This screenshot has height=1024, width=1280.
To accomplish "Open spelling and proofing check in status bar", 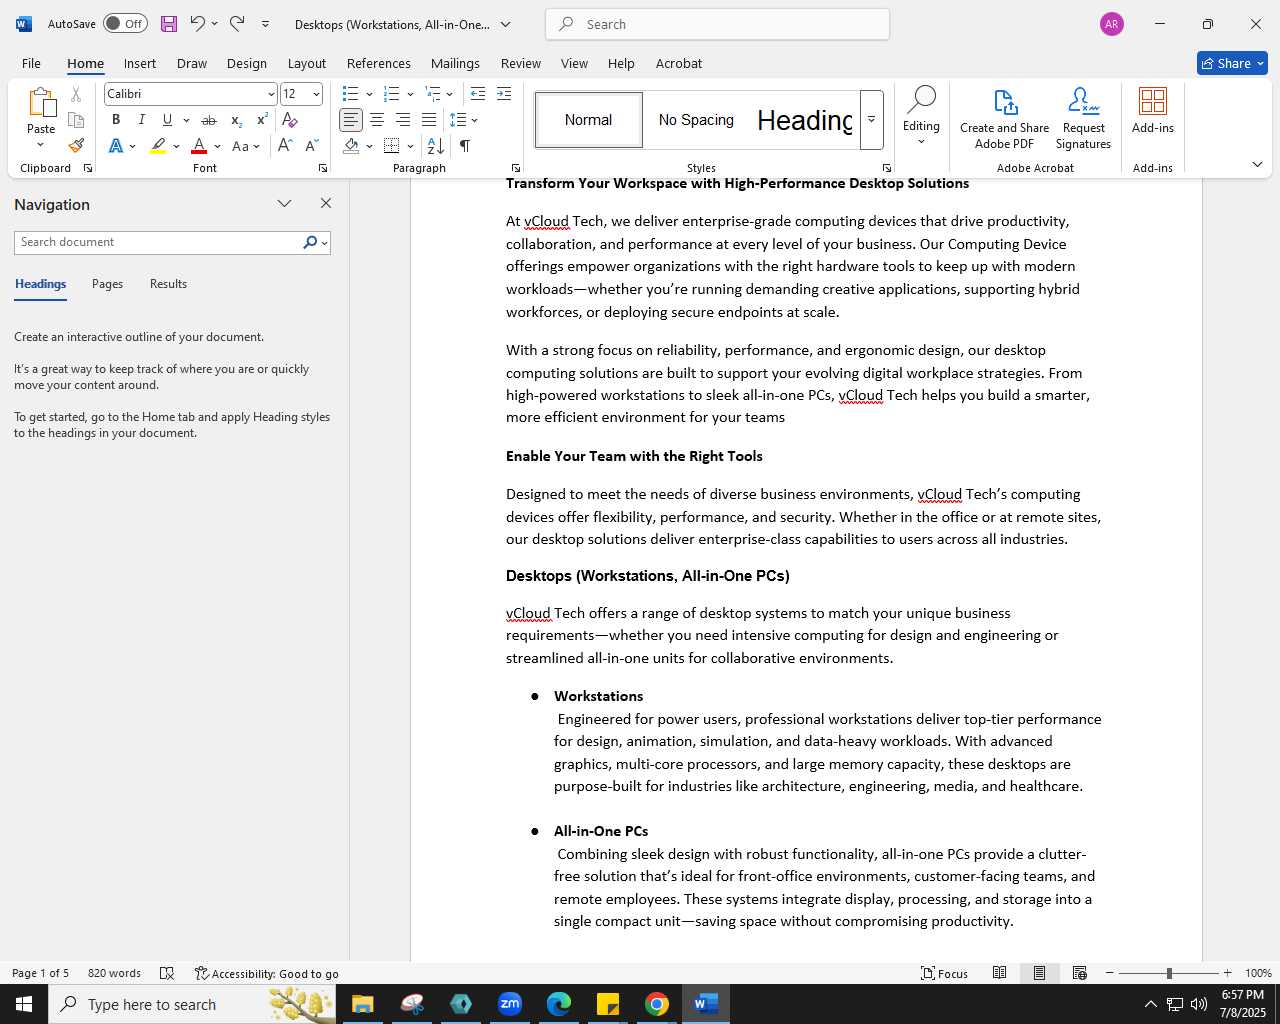I will (x=167, y=973).
